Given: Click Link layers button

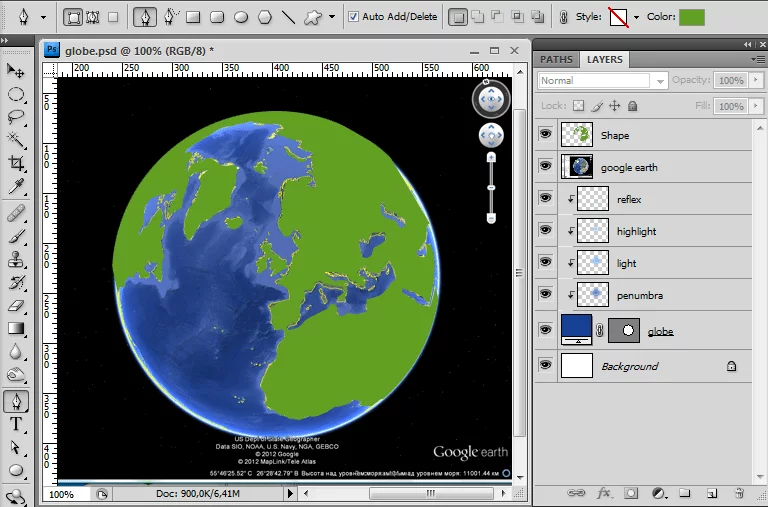Looking at the screenshot, I should click(576, 493).
